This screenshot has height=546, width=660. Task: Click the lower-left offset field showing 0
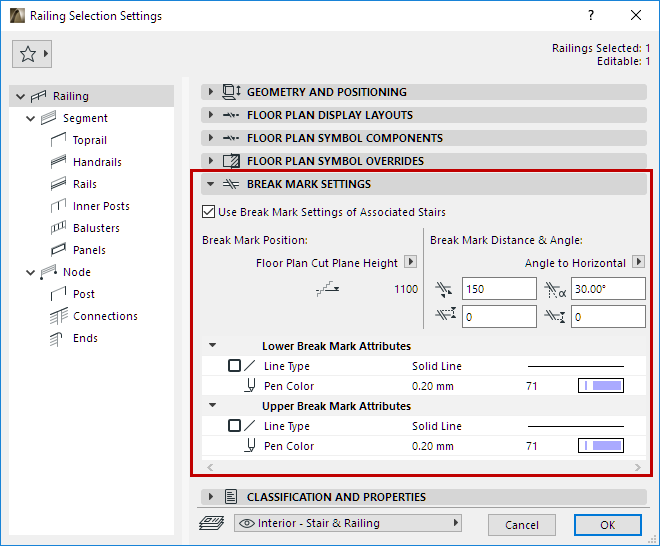[x=499, y=317]
